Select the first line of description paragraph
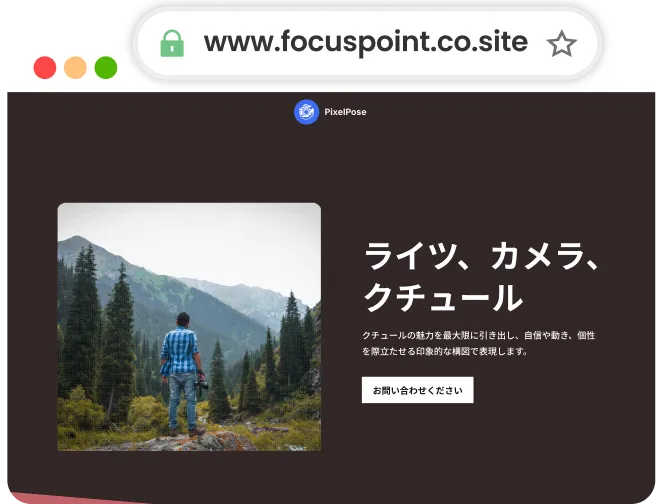The image size is (664, 504). (x=479, y=335)
